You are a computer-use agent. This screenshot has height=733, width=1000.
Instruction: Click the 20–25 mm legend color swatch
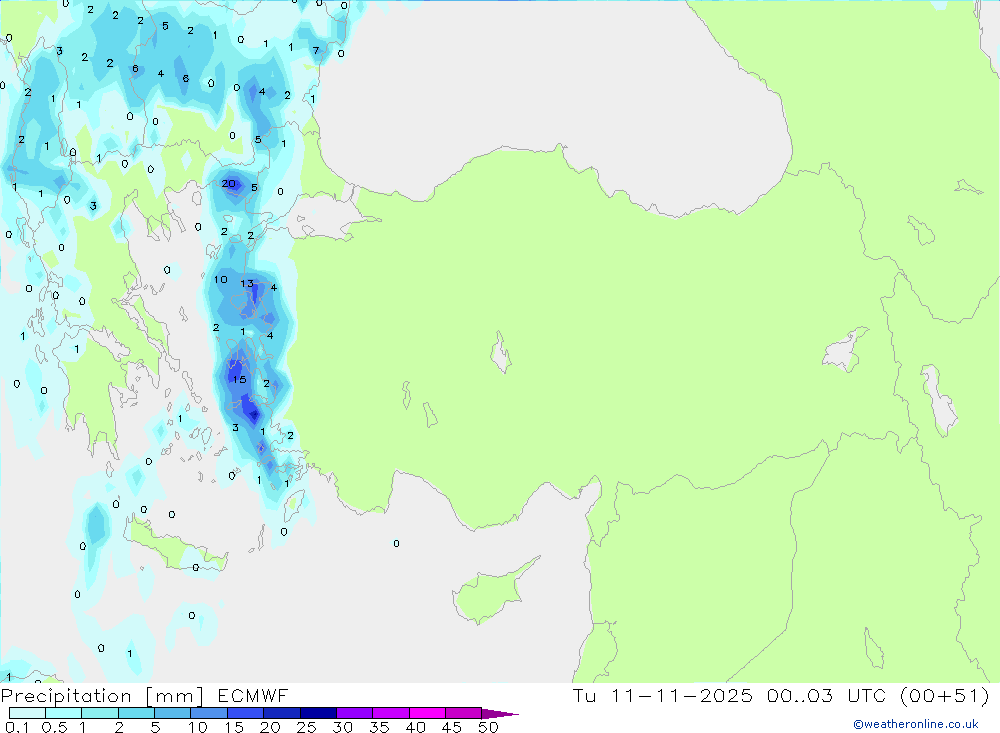tap(282, 713)
